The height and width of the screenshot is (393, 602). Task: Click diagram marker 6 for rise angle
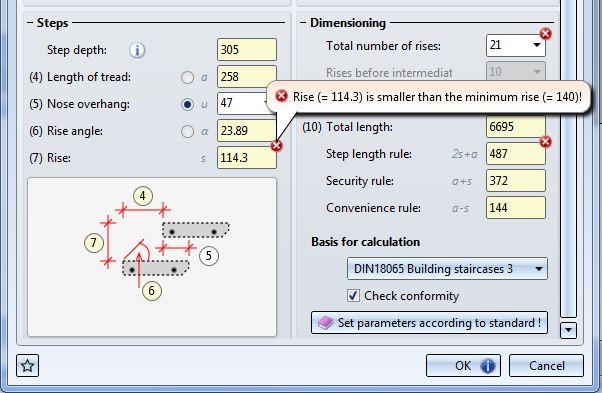point(152,291)
